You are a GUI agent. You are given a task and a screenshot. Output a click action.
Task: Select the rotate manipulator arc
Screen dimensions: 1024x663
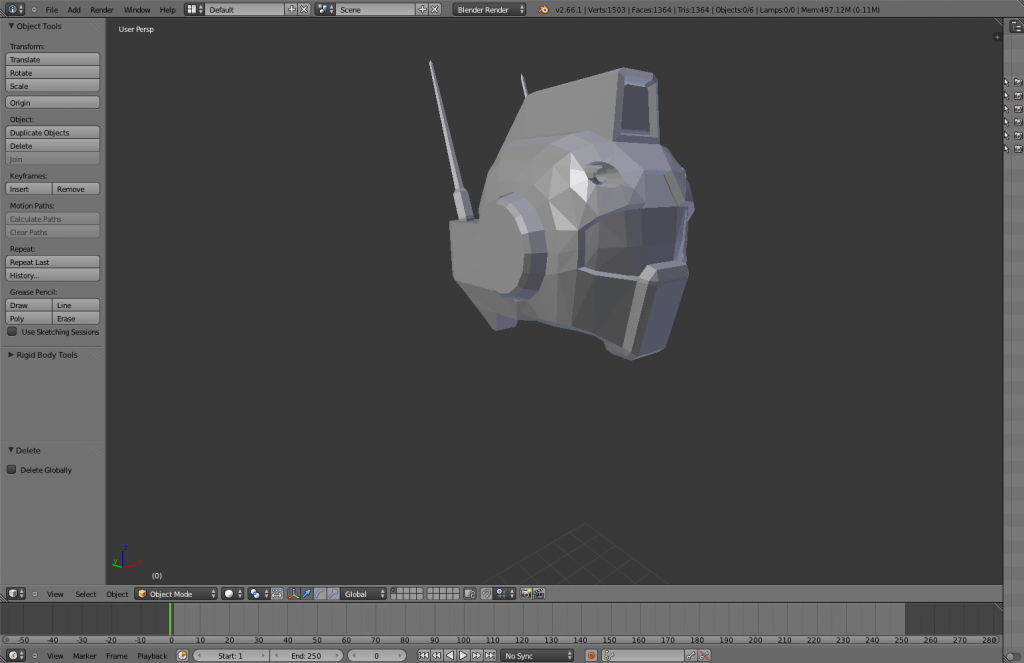(x=320, y=594)
